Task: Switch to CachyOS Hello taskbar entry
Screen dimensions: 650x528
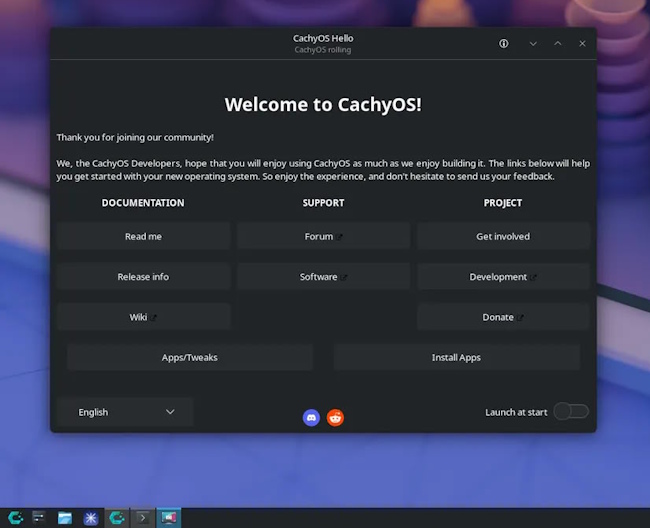Action: point(116,518)
